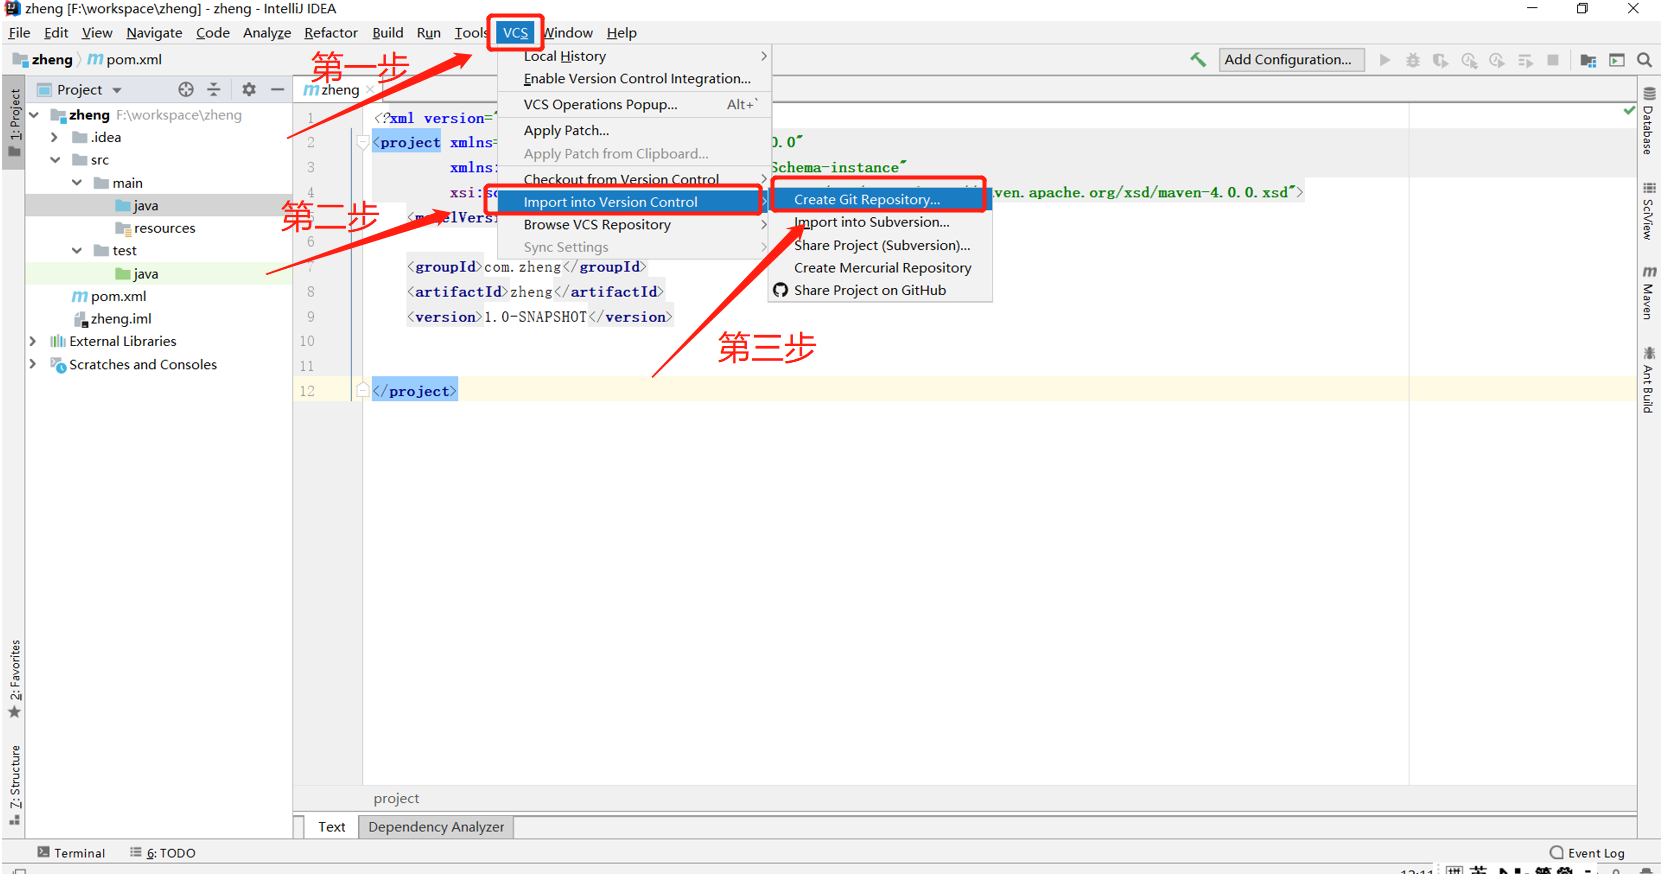Image resolution: width=1663 pixels, height=874 pixels.
Task: Click the Search Everywhere magnifier icon
Action: coord(1644,60)
